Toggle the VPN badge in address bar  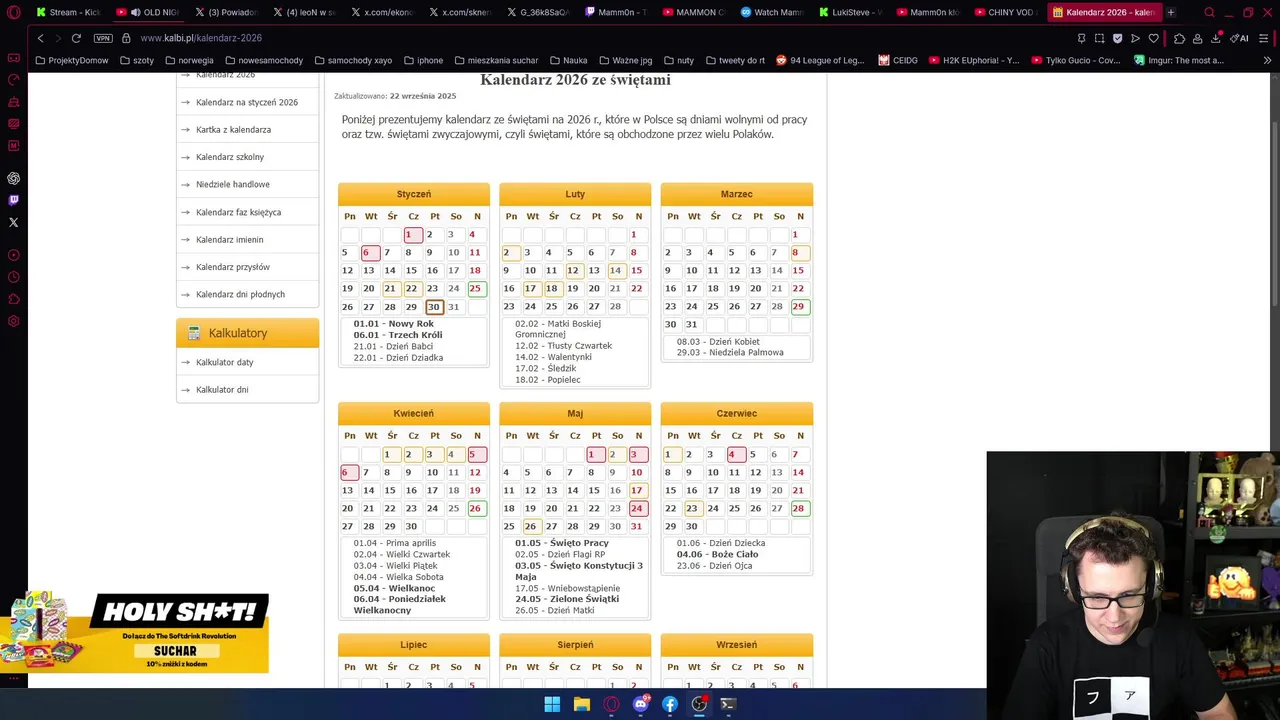(103, 38)
